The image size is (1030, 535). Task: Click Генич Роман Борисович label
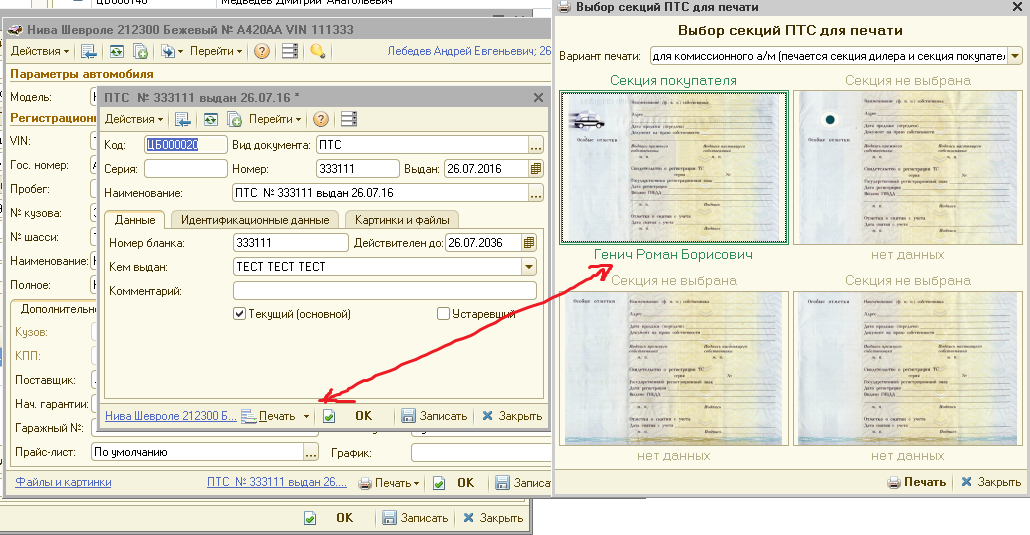673,254
